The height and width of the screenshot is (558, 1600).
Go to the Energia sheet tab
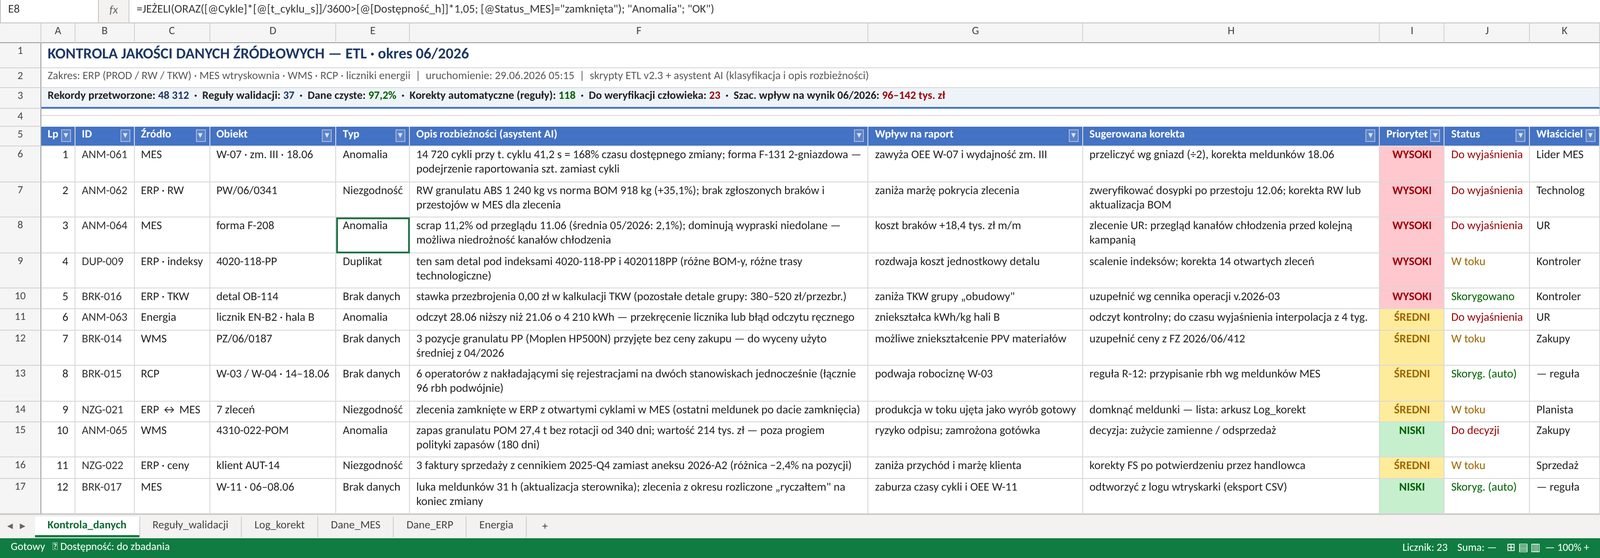pos(496,525)
